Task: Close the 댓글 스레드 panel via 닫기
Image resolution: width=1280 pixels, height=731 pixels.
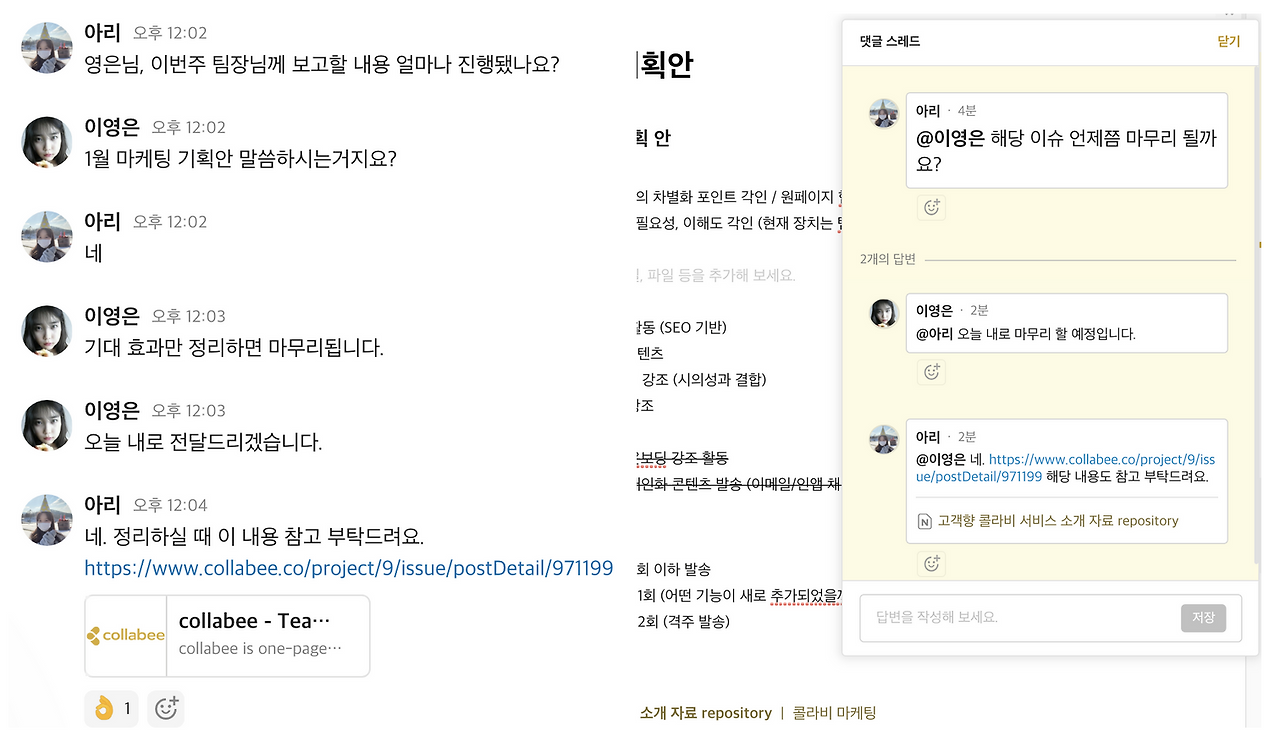Action: point(1228,42)
